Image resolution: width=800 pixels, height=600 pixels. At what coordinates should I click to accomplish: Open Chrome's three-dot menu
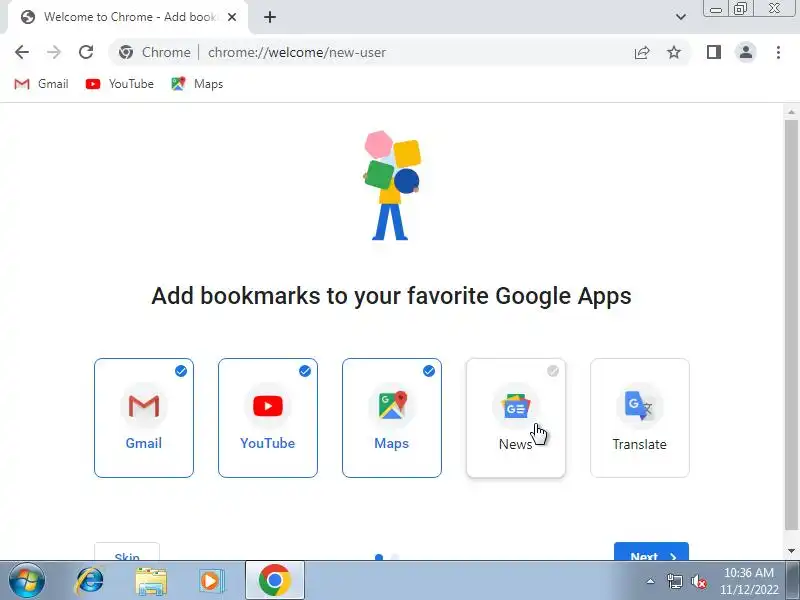[778, 52]
